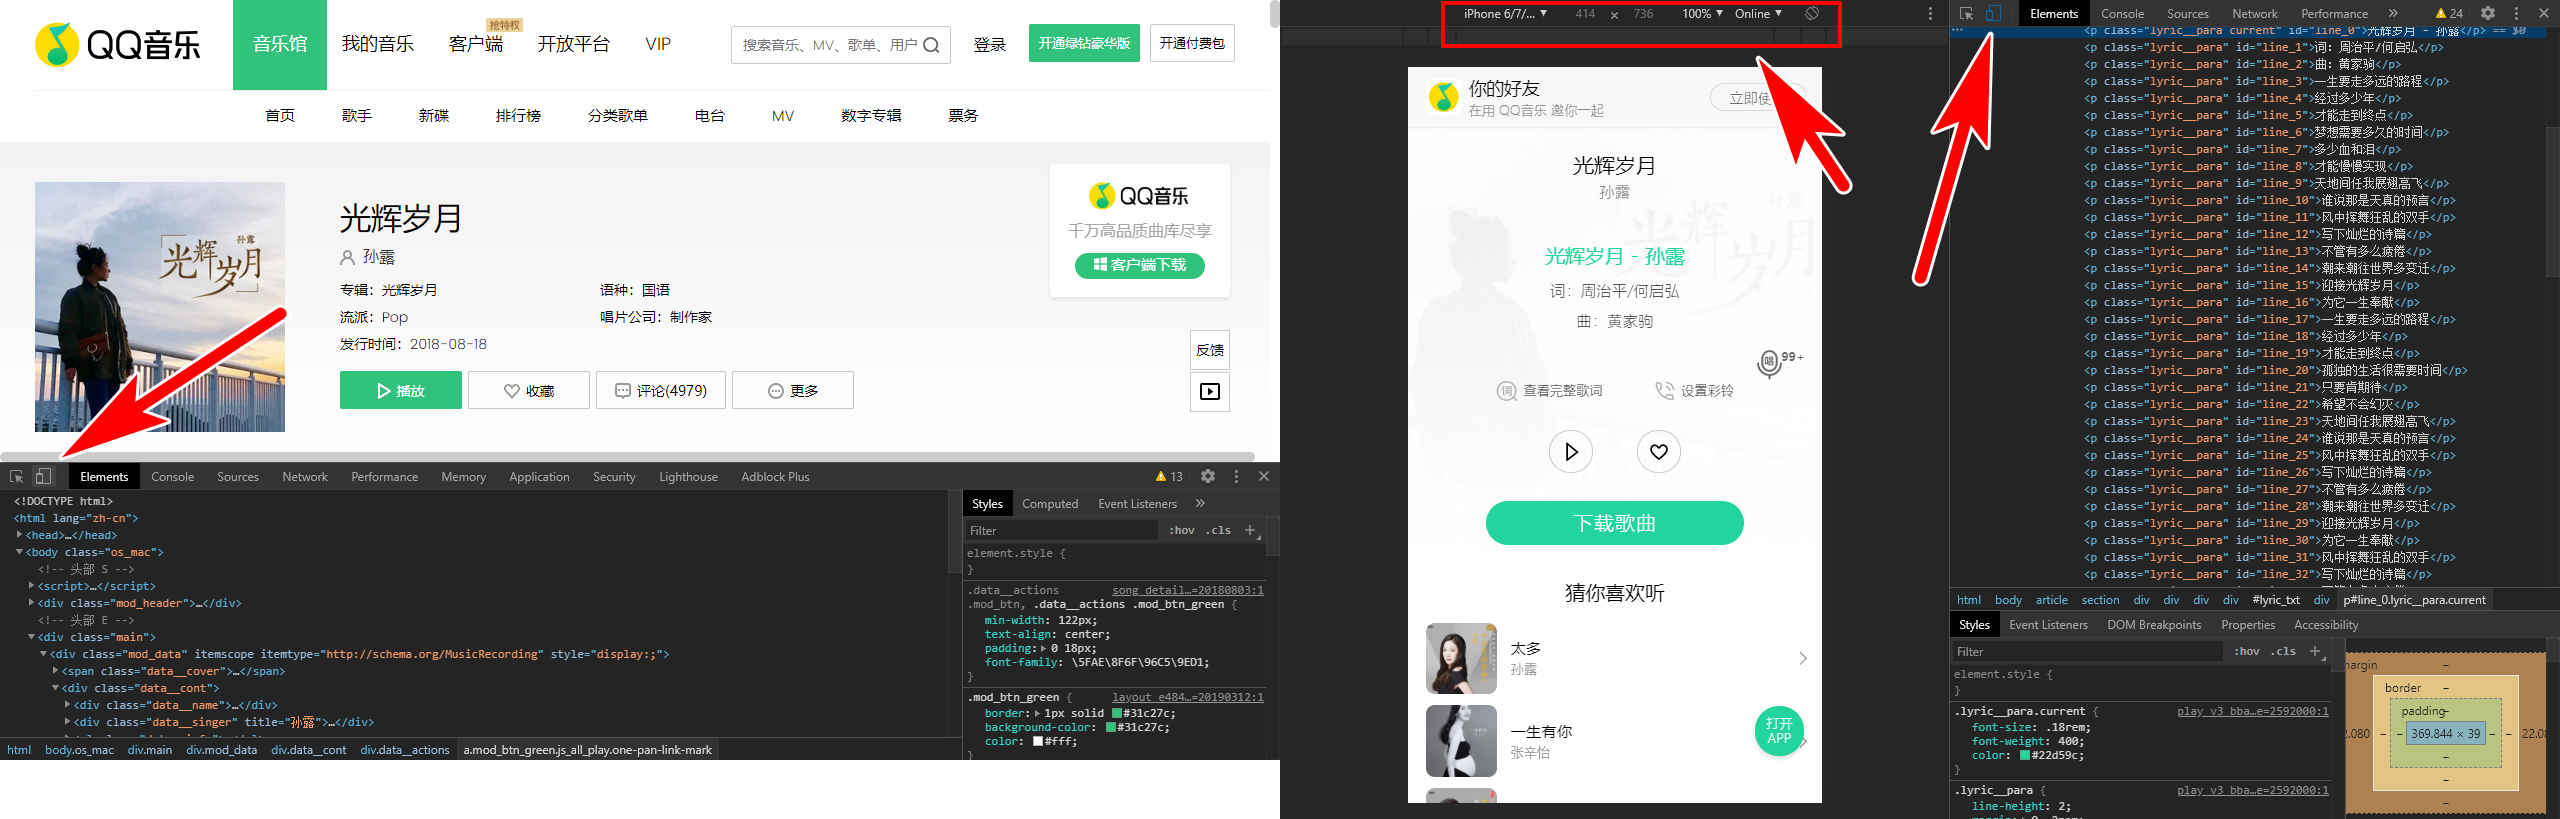The width and height of the screenshot is (2560, 819).
Task: Click the video play icon below 反馈
Action: pyautogui.click(x=1210, y=391)
